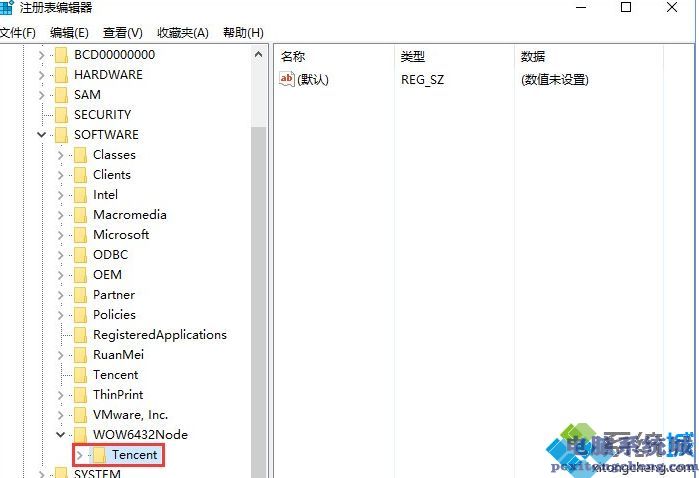
Task: Select the WOW6432Node key label
Action: point(140,435)
